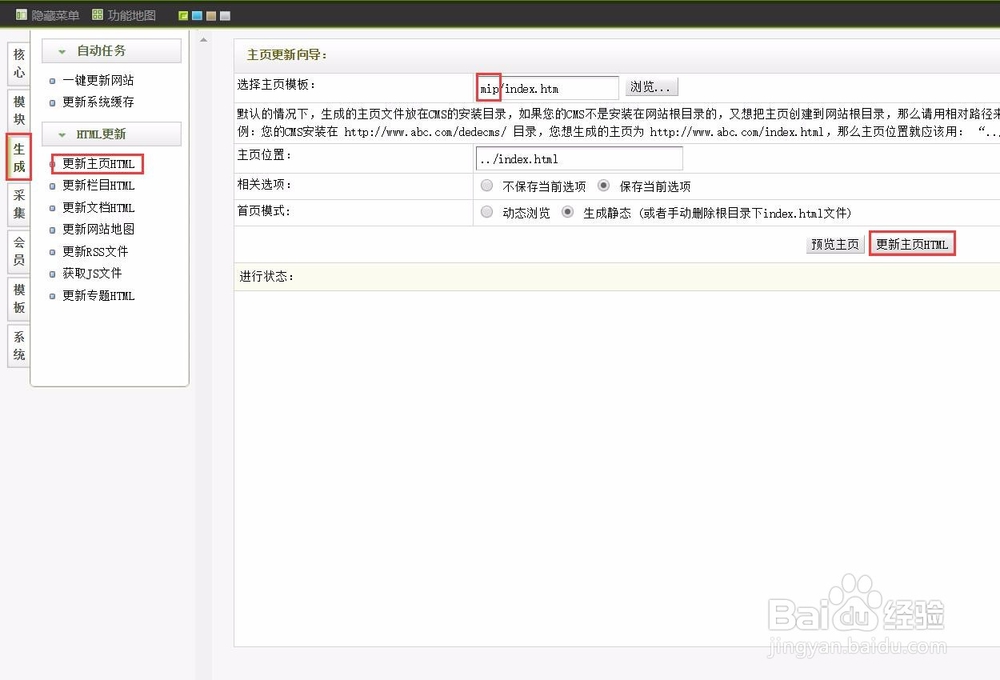The height and width of the screenshot is (680, 1000).
Task: Open the 会员 members section
Action: (x=17, y=255)
